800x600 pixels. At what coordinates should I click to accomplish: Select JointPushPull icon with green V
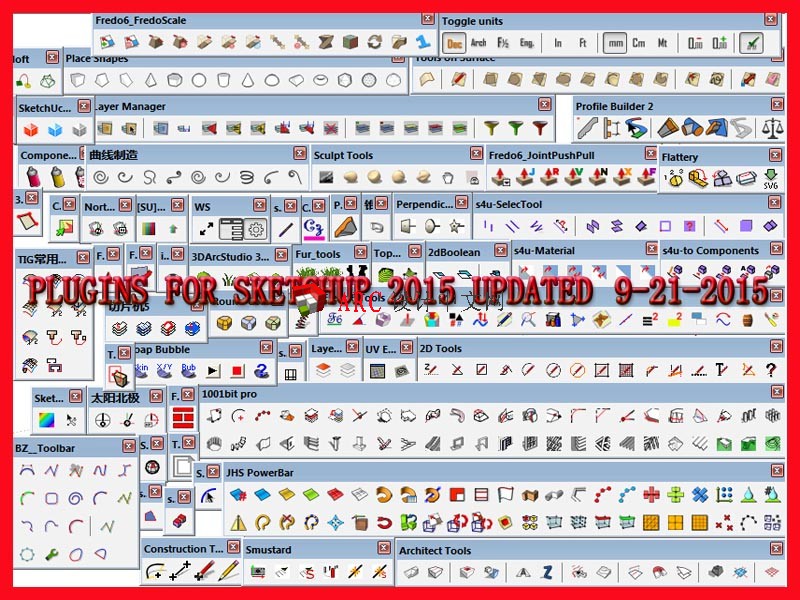(574, 177)
